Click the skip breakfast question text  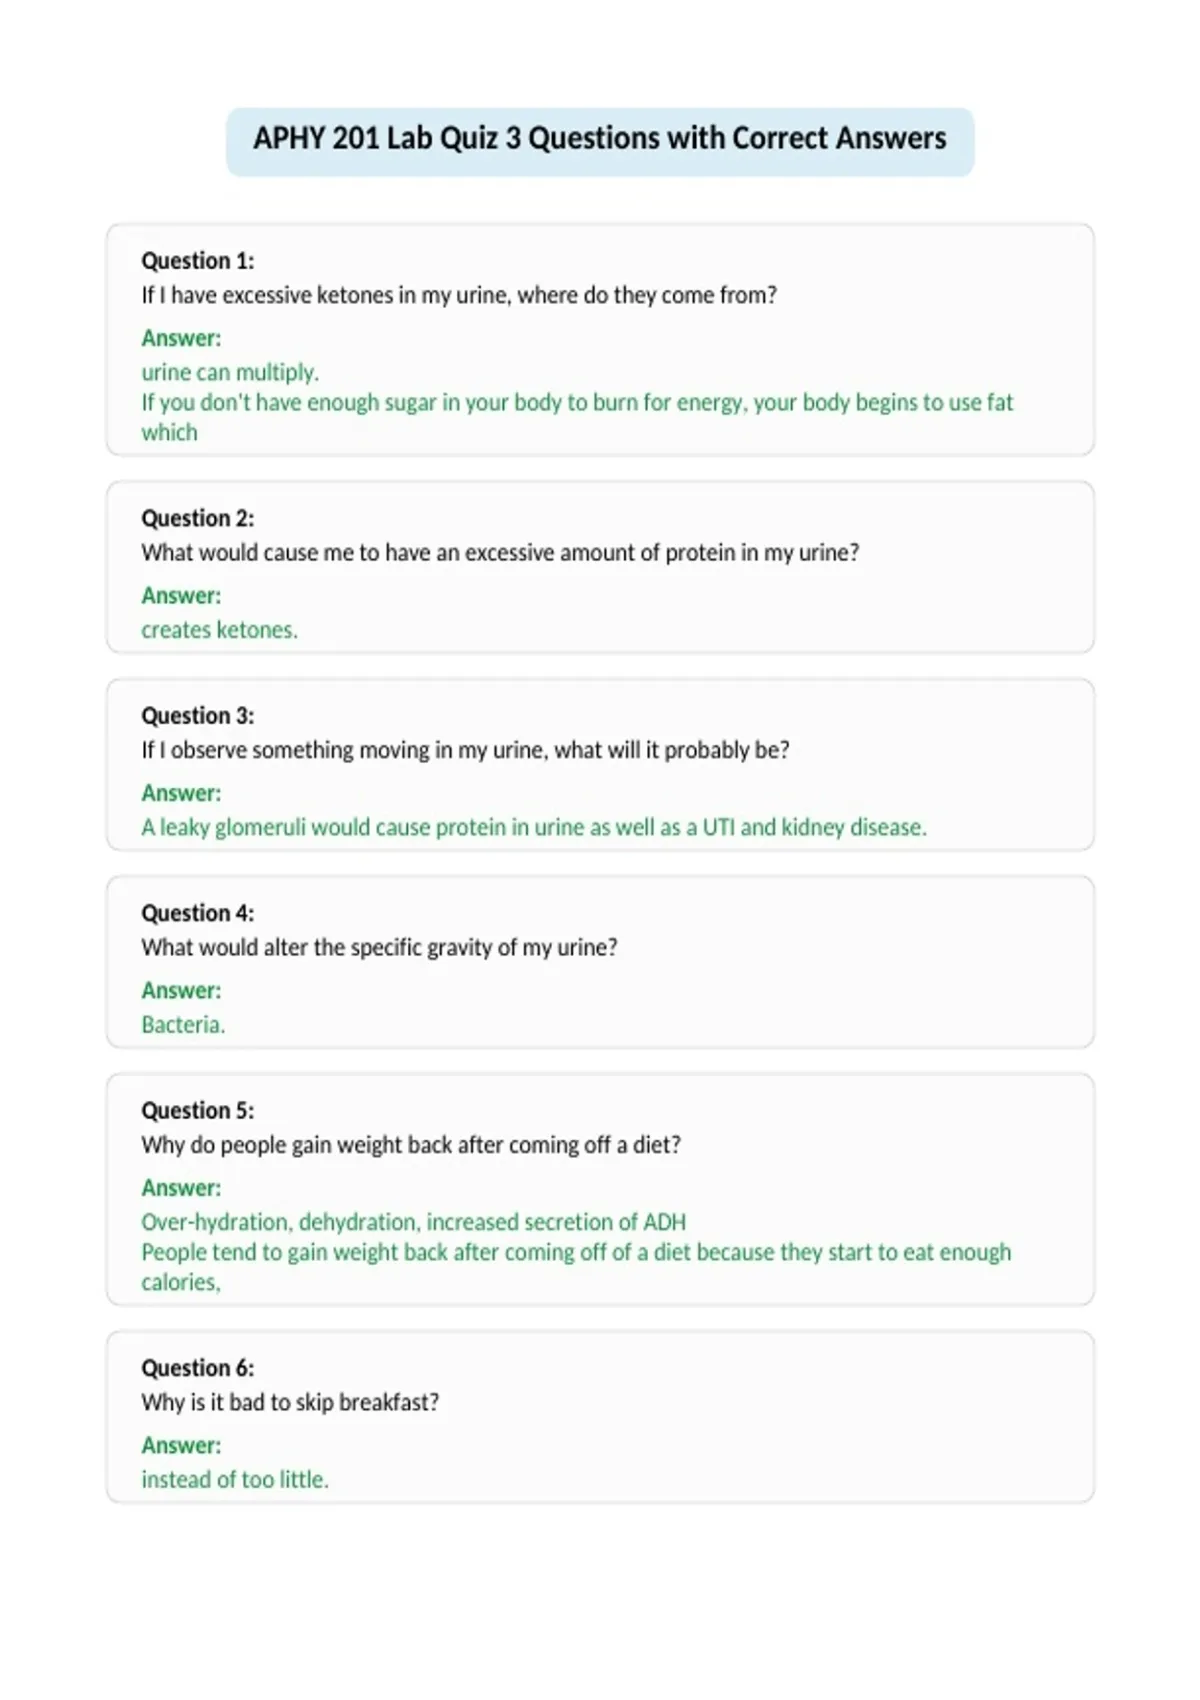point(290,1402)
